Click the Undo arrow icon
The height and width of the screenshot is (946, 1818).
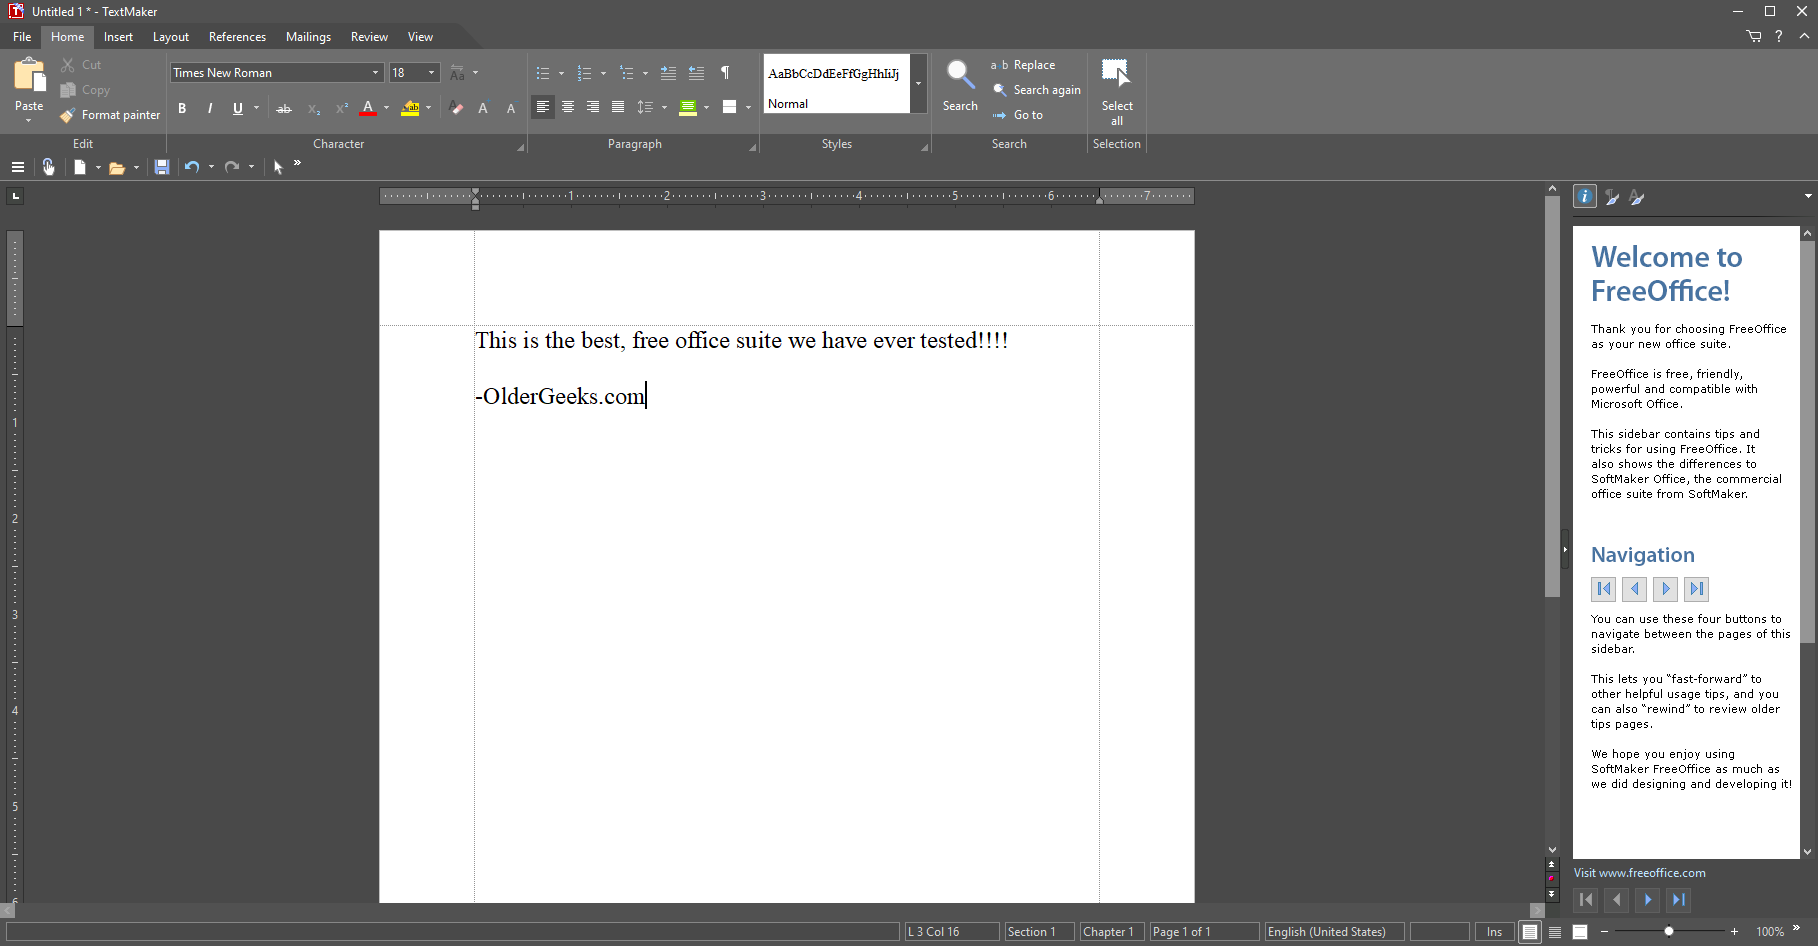(192, 167)
